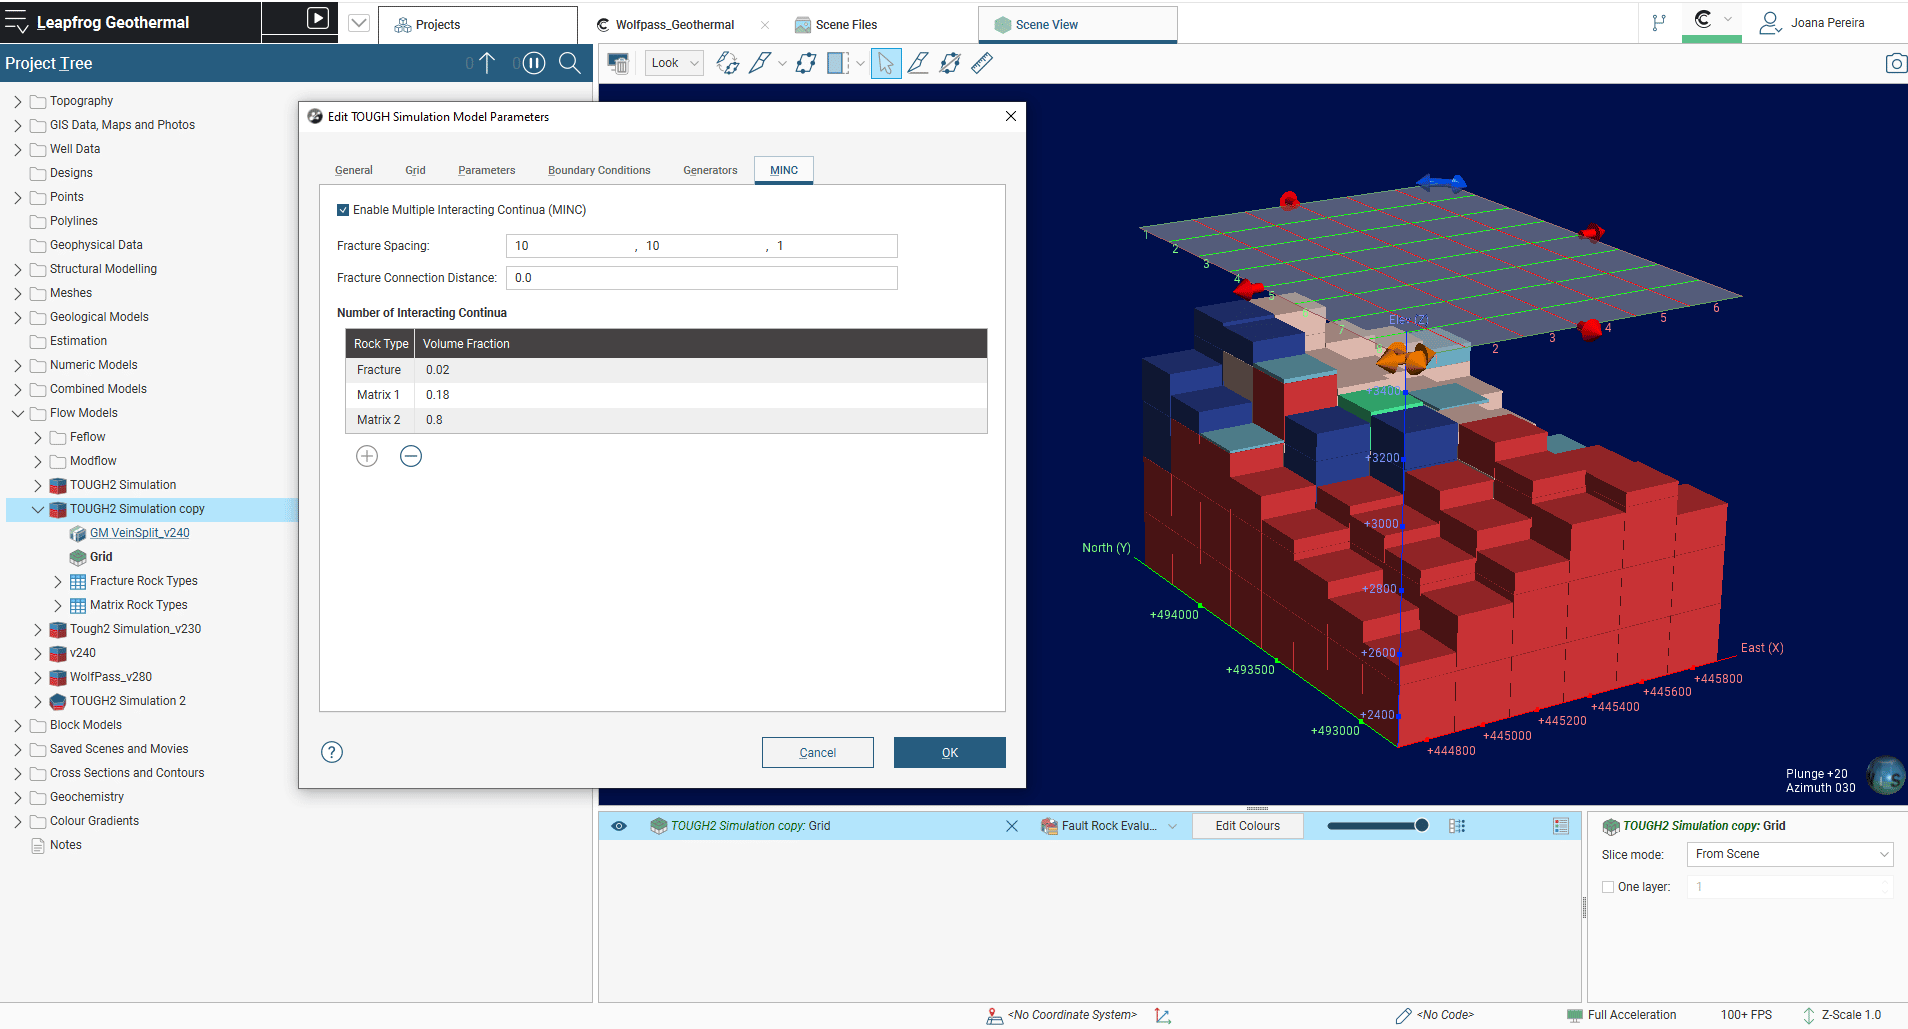Viewport: 1908px width, 1029px height.
Task: Click first Fracture Spacing value field
Action: 570,246
